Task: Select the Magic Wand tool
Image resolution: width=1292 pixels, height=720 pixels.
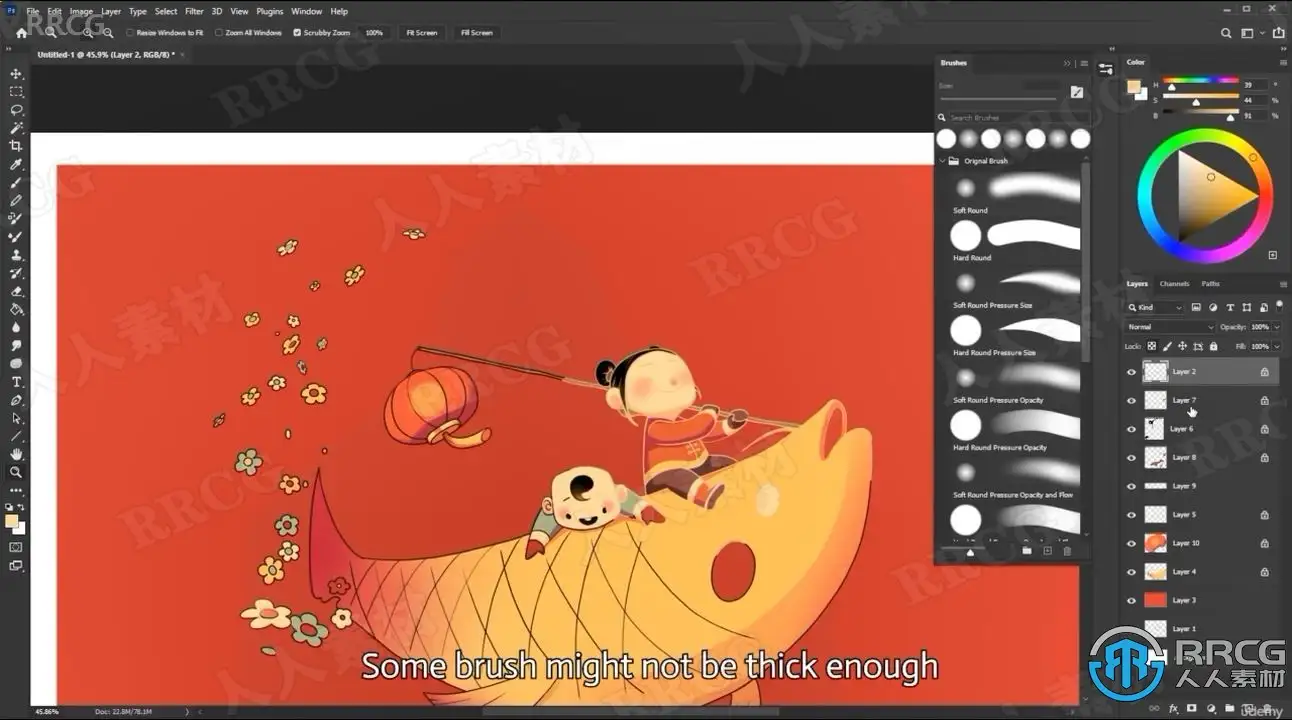Action: (16, 128)
